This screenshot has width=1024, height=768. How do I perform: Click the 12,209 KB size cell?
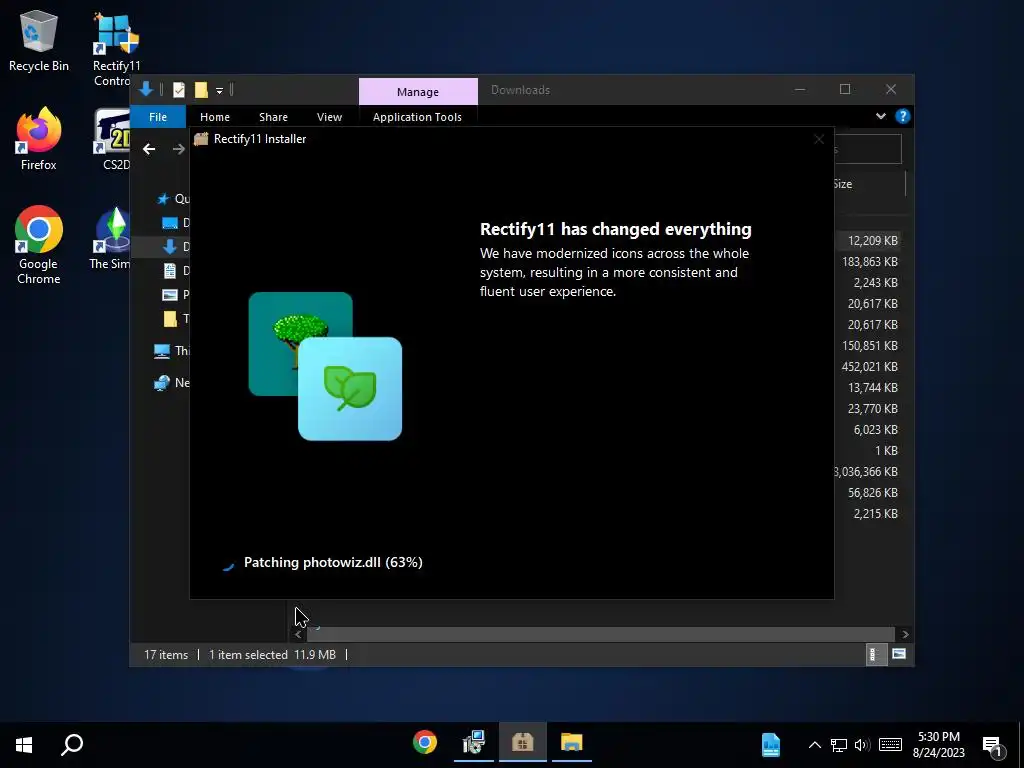pyautogui.click(x=872, y=241)
